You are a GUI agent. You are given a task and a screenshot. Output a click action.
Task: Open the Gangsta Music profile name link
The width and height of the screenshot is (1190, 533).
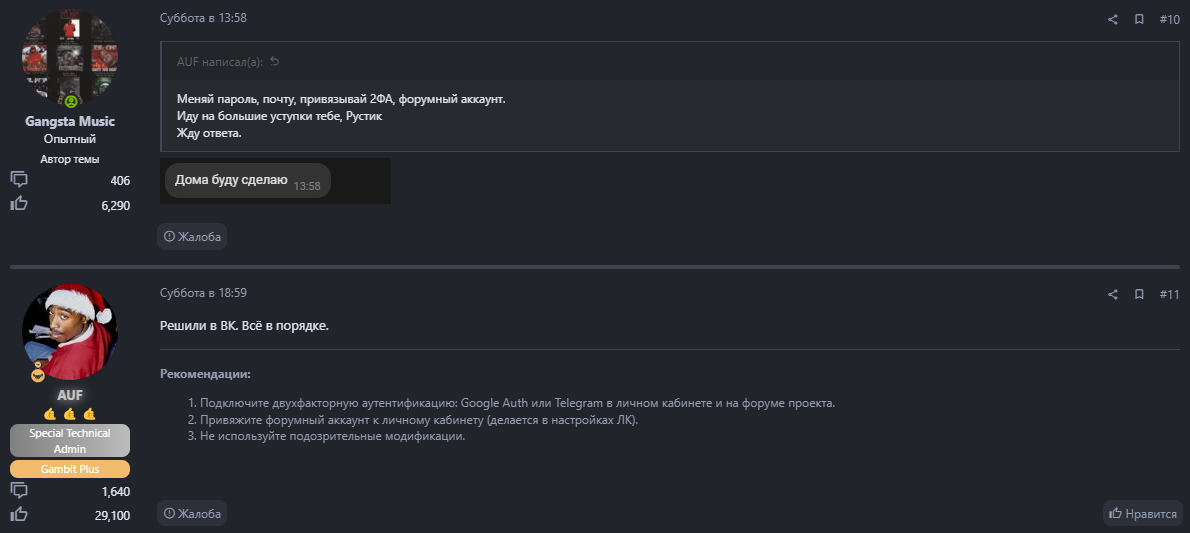[x=70, y=121]
